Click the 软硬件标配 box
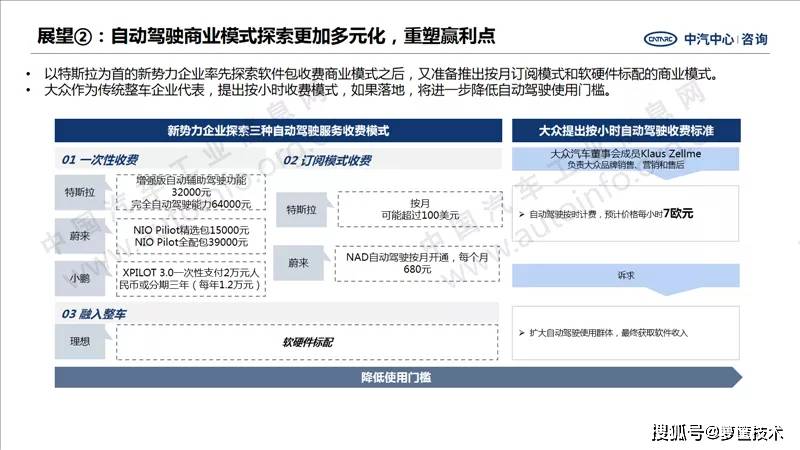Viewport: 800px width, 450px height. pos(307,342)
